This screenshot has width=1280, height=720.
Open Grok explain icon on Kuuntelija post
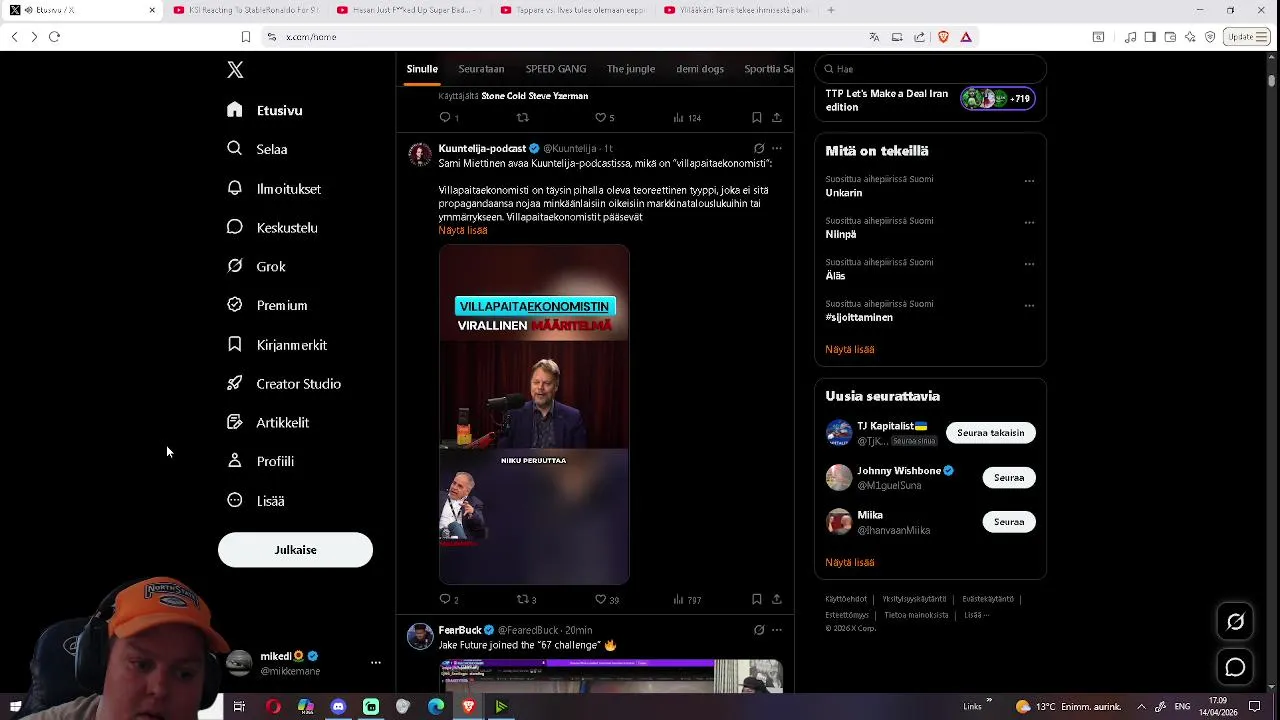click(759, 149)
